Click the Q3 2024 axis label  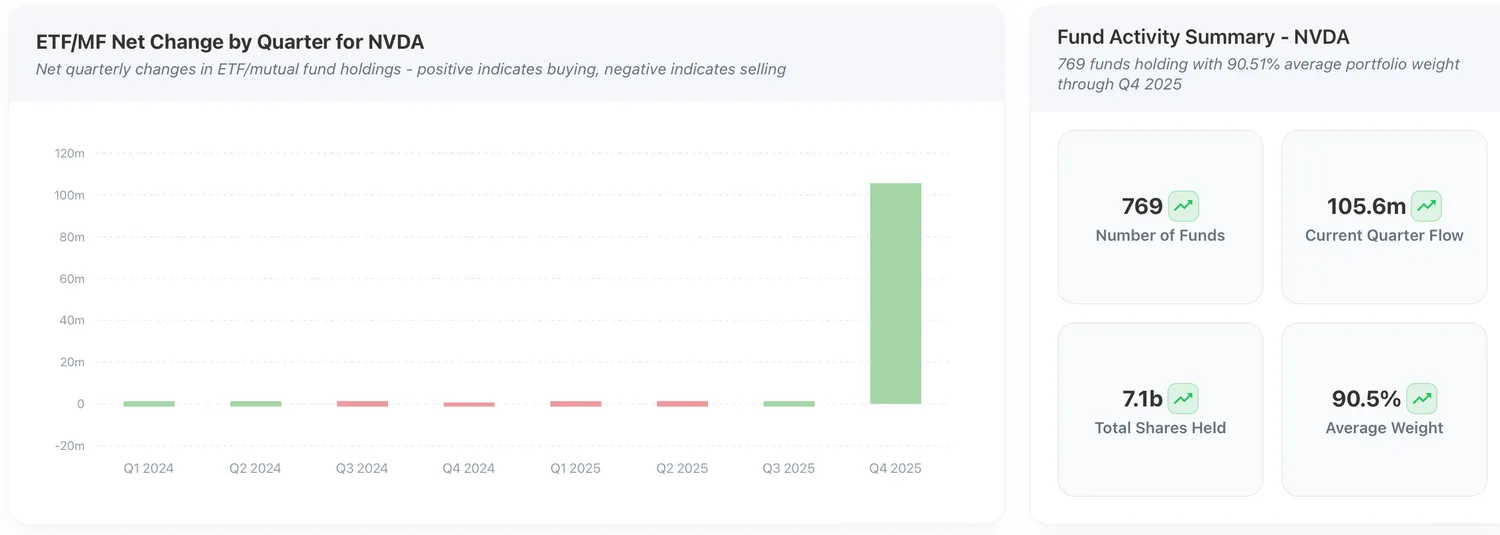tap(362, 468)
